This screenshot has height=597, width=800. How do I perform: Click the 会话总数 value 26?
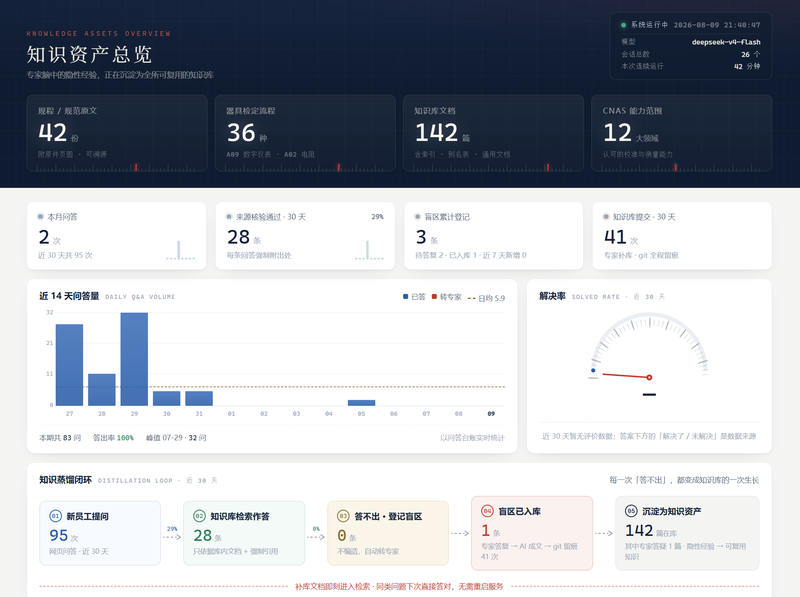coord(745,55)
